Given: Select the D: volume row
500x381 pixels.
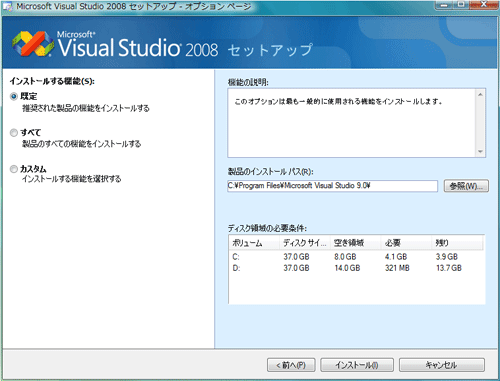Looking at the screenshot, I should point(356,268).
